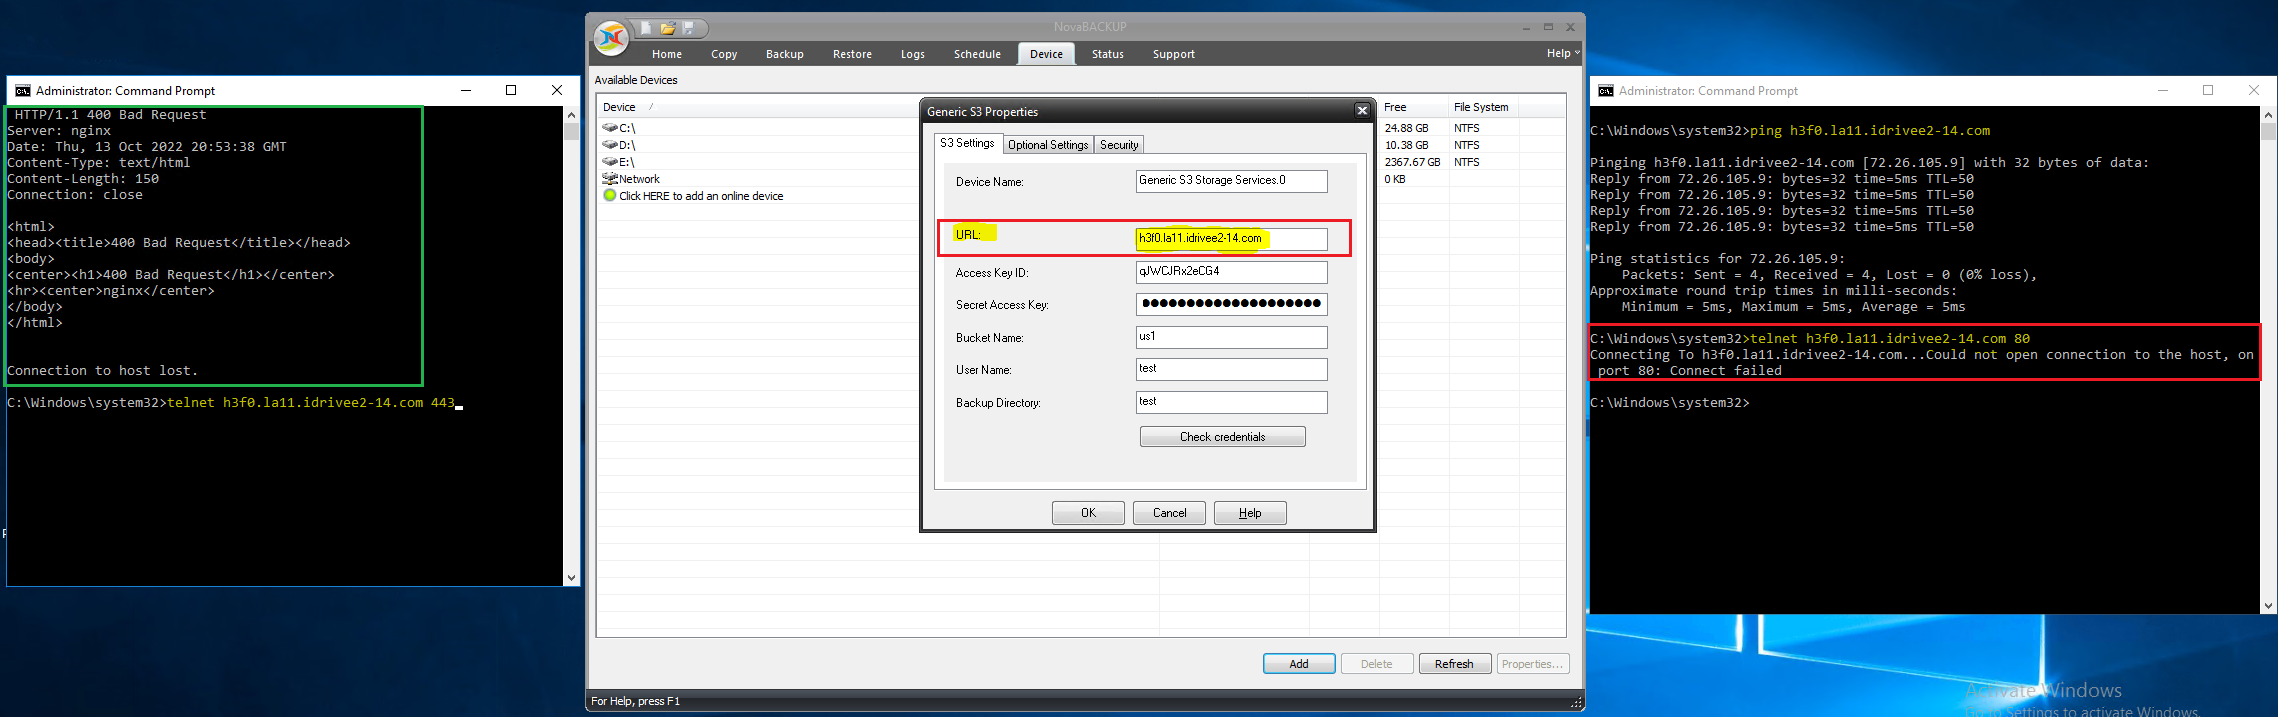Click the Secret Access Key field
This screenshot has height=717, width=2278.
click(x=1232, y=304)
